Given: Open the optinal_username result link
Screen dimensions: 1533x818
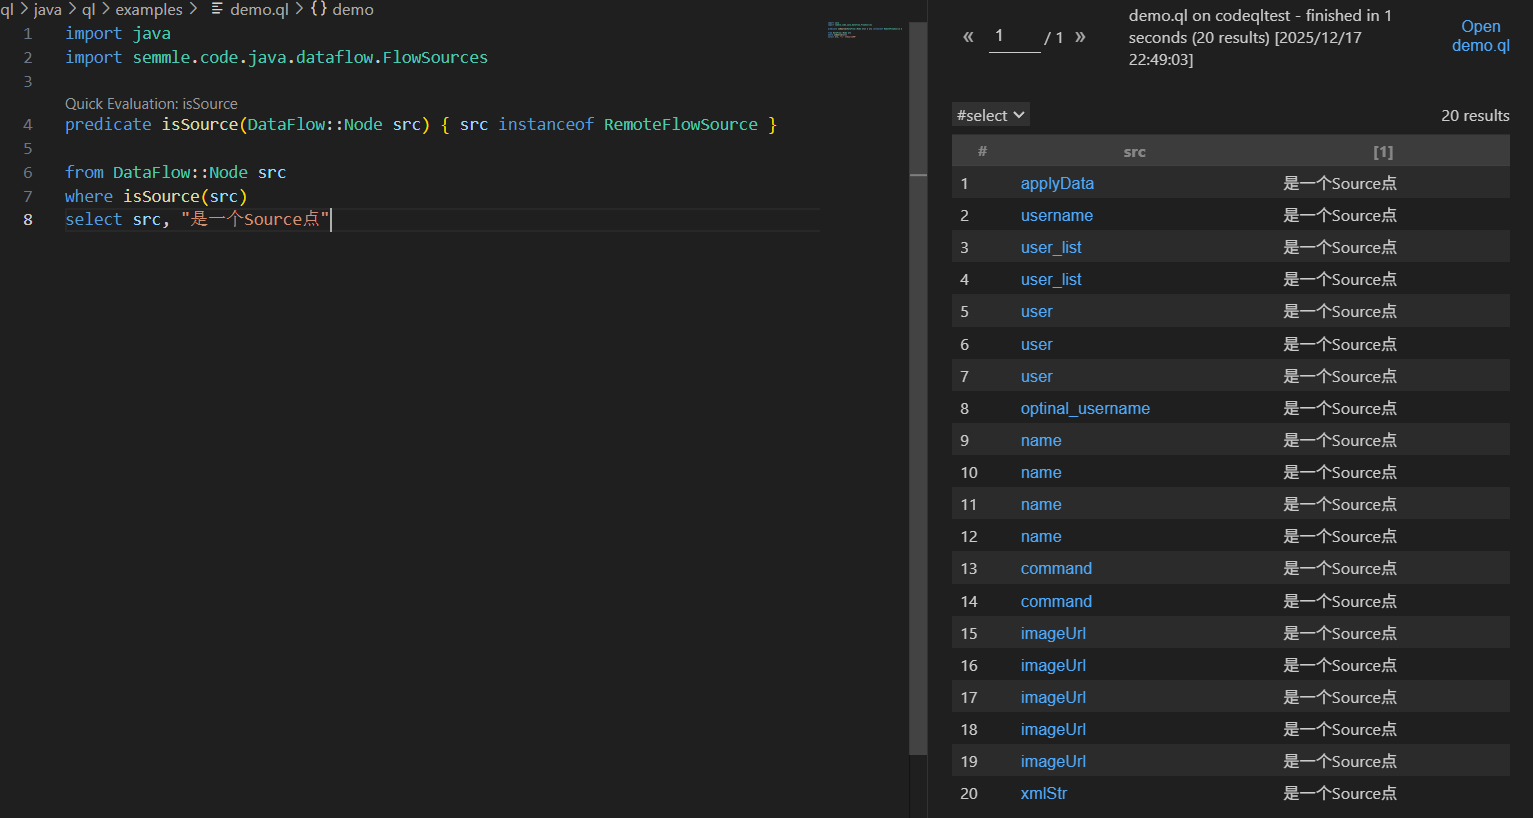Looking at the screenshot, I should click(x=1085, y=408).
